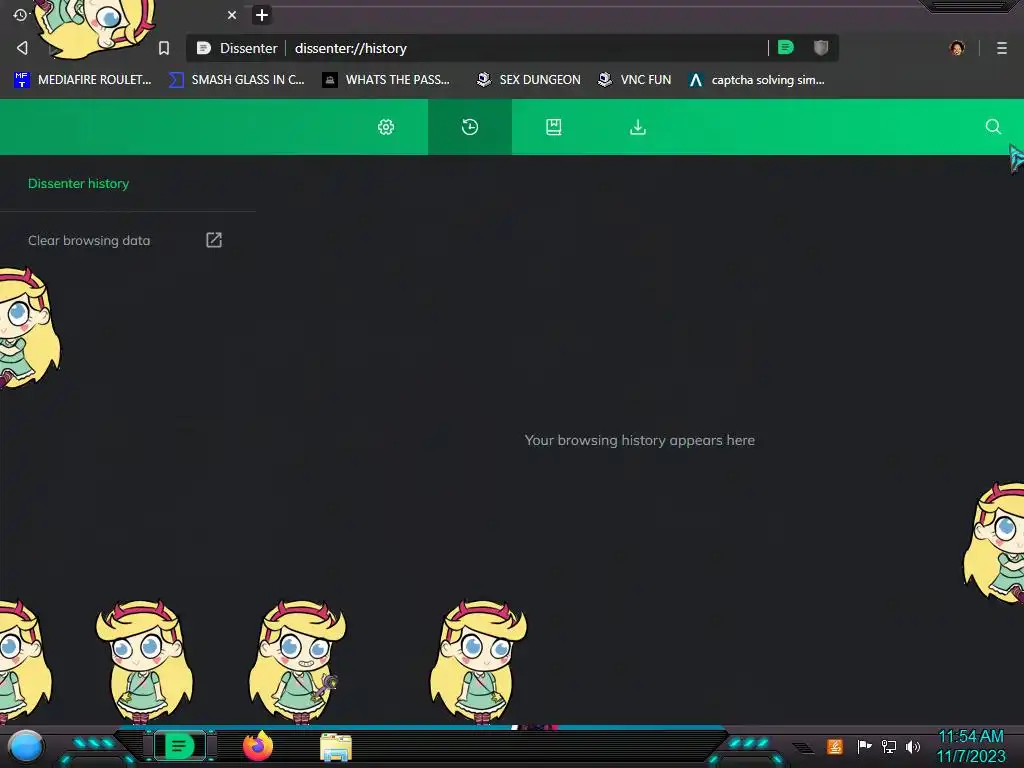Close the current browser tab
This screenshot has width=1024, height=768.
pos(232,15)
